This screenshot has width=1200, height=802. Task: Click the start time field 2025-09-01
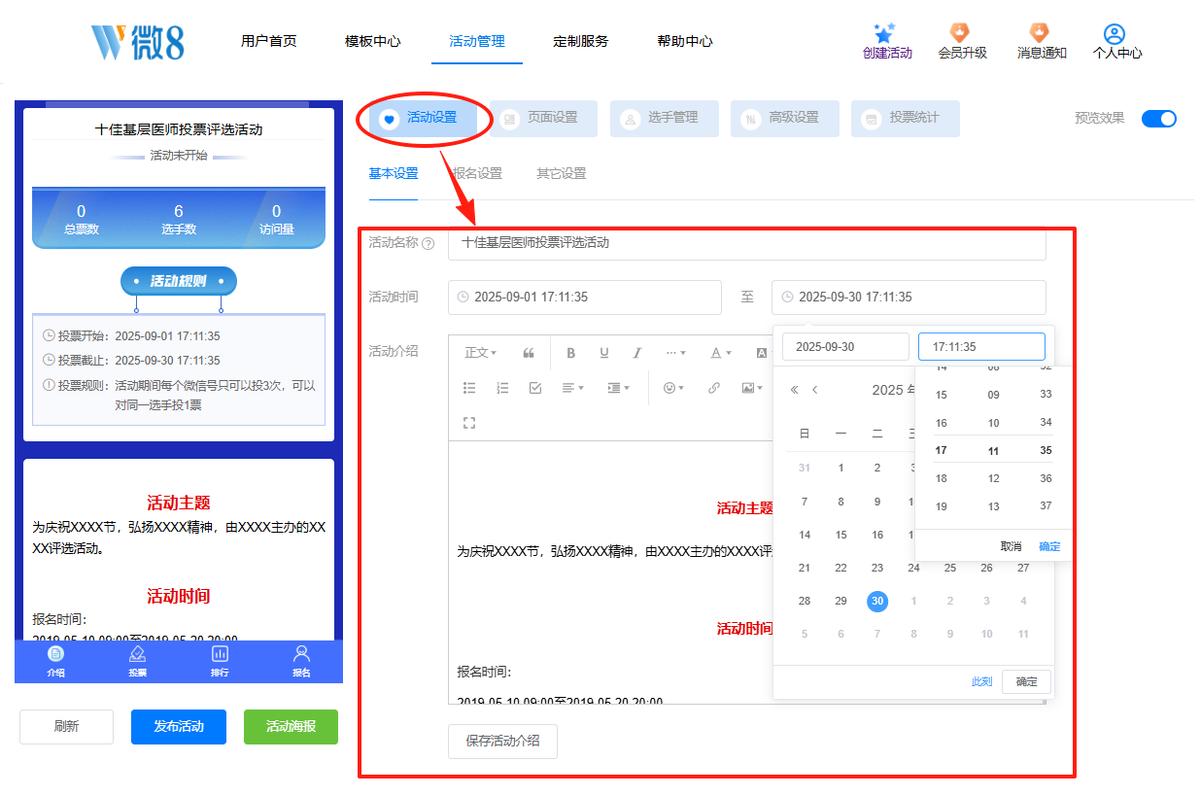(585, 297)
